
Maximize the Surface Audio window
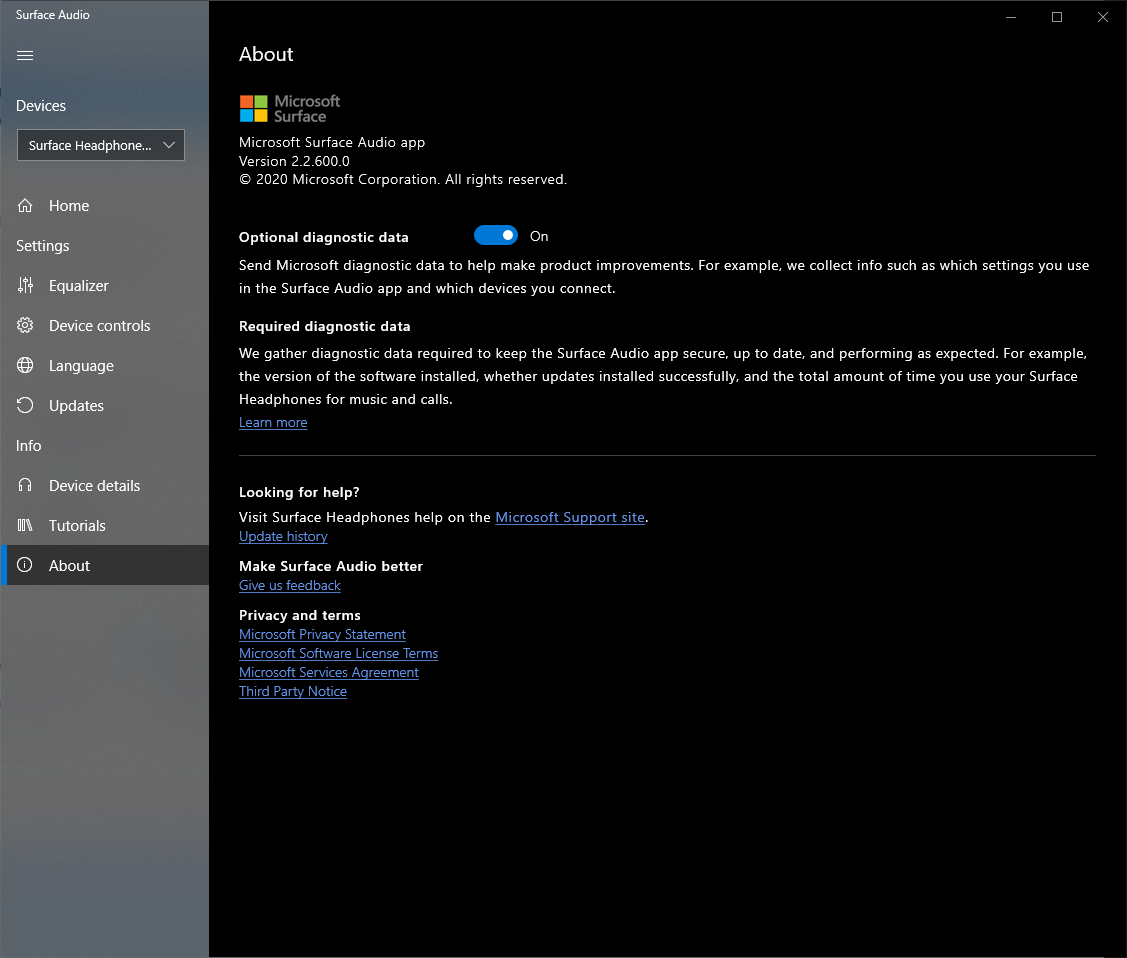(1056, 17)
